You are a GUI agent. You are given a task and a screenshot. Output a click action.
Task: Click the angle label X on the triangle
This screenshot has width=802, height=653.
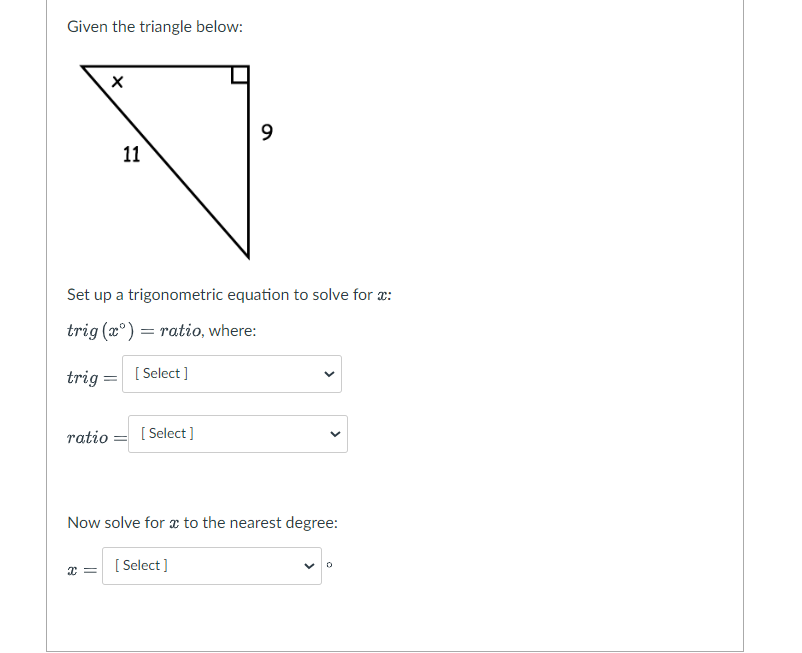(117, 82)
